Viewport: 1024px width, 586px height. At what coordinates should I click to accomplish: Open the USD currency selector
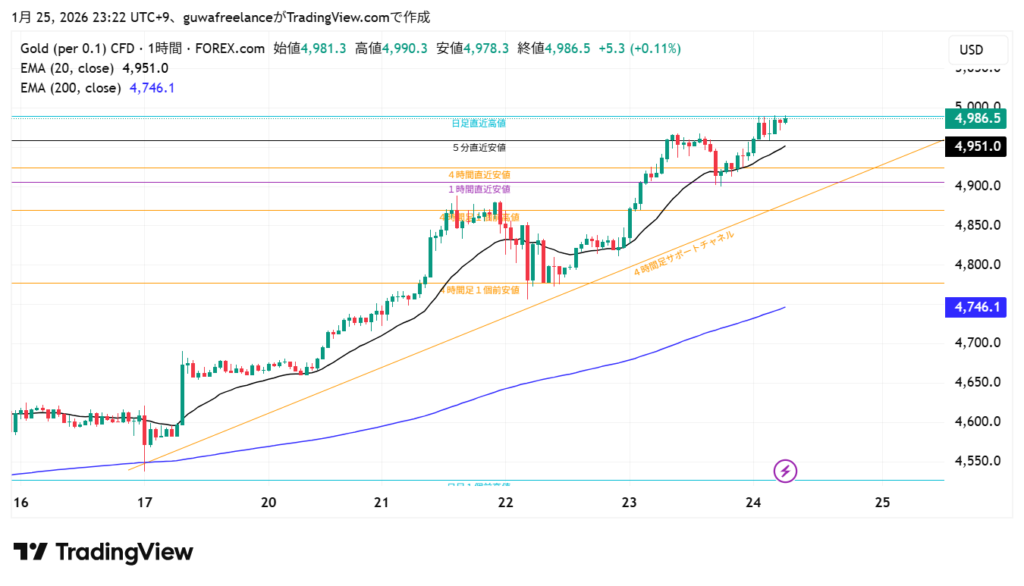[x=971, y=50]
